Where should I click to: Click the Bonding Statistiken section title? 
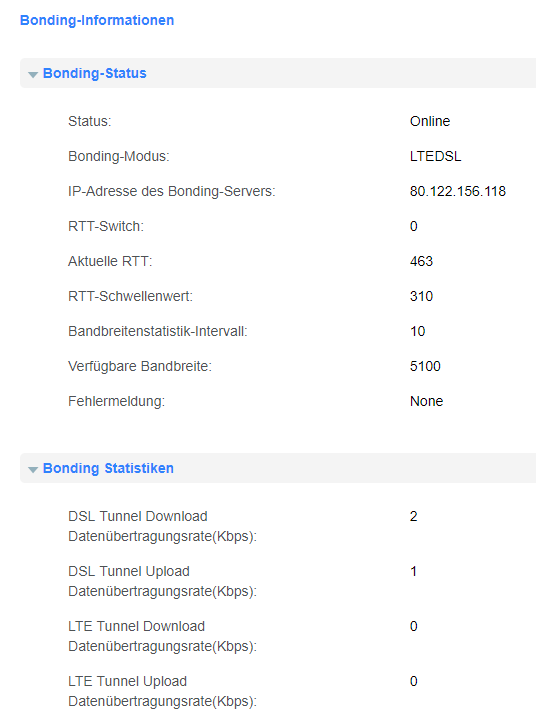pos(108,469)
